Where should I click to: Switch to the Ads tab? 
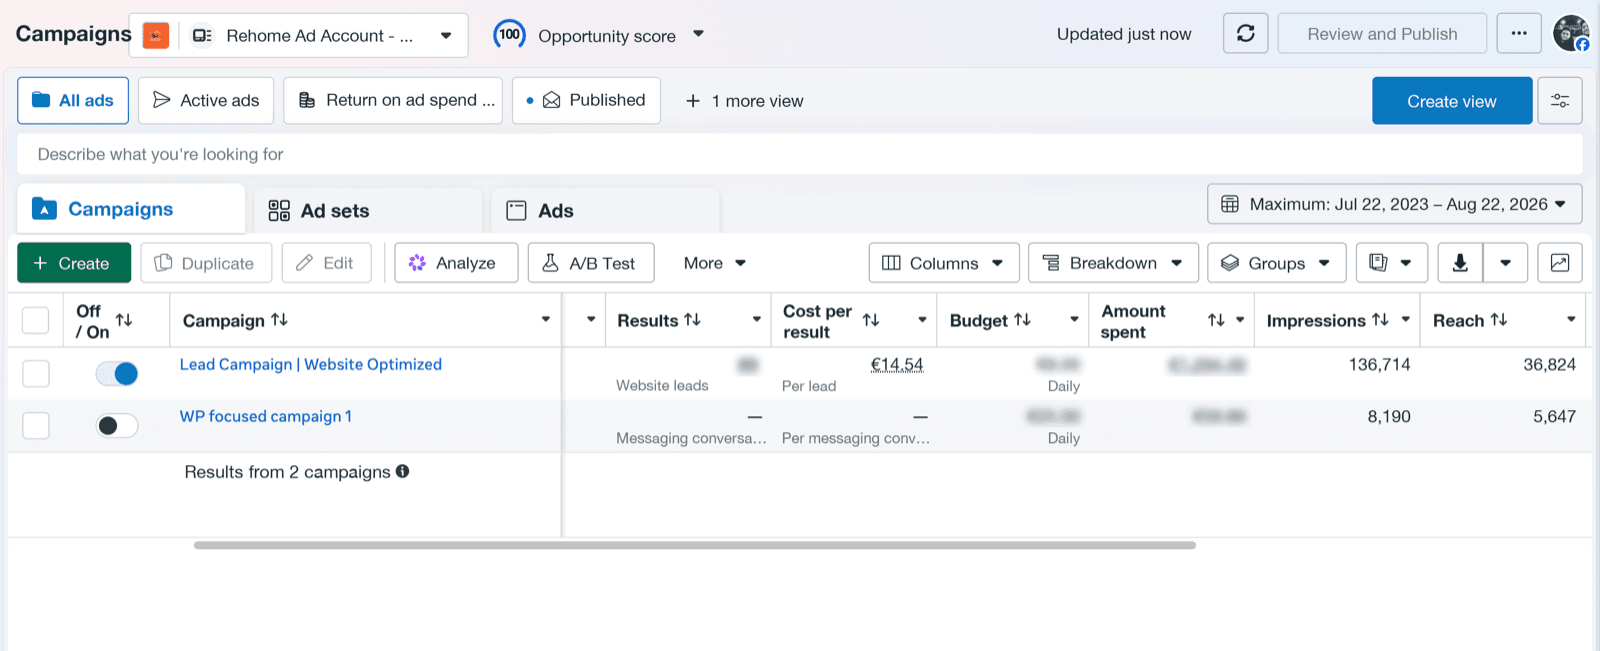coord(605,211)
